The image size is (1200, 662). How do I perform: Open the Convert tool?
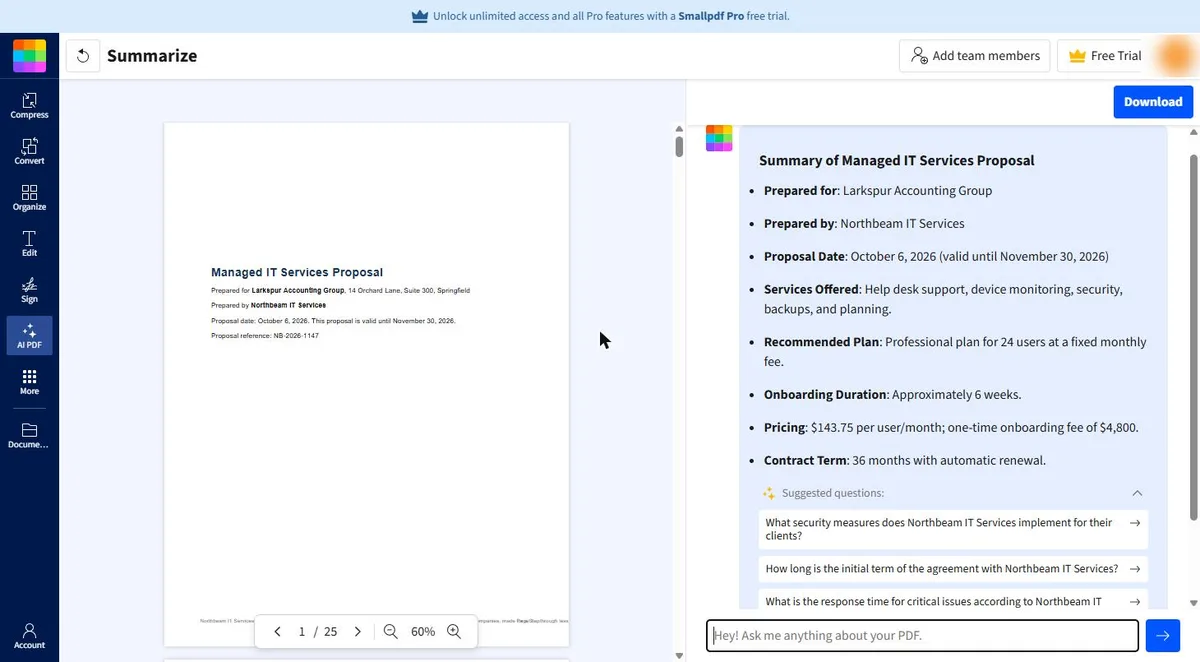(29, 152)
